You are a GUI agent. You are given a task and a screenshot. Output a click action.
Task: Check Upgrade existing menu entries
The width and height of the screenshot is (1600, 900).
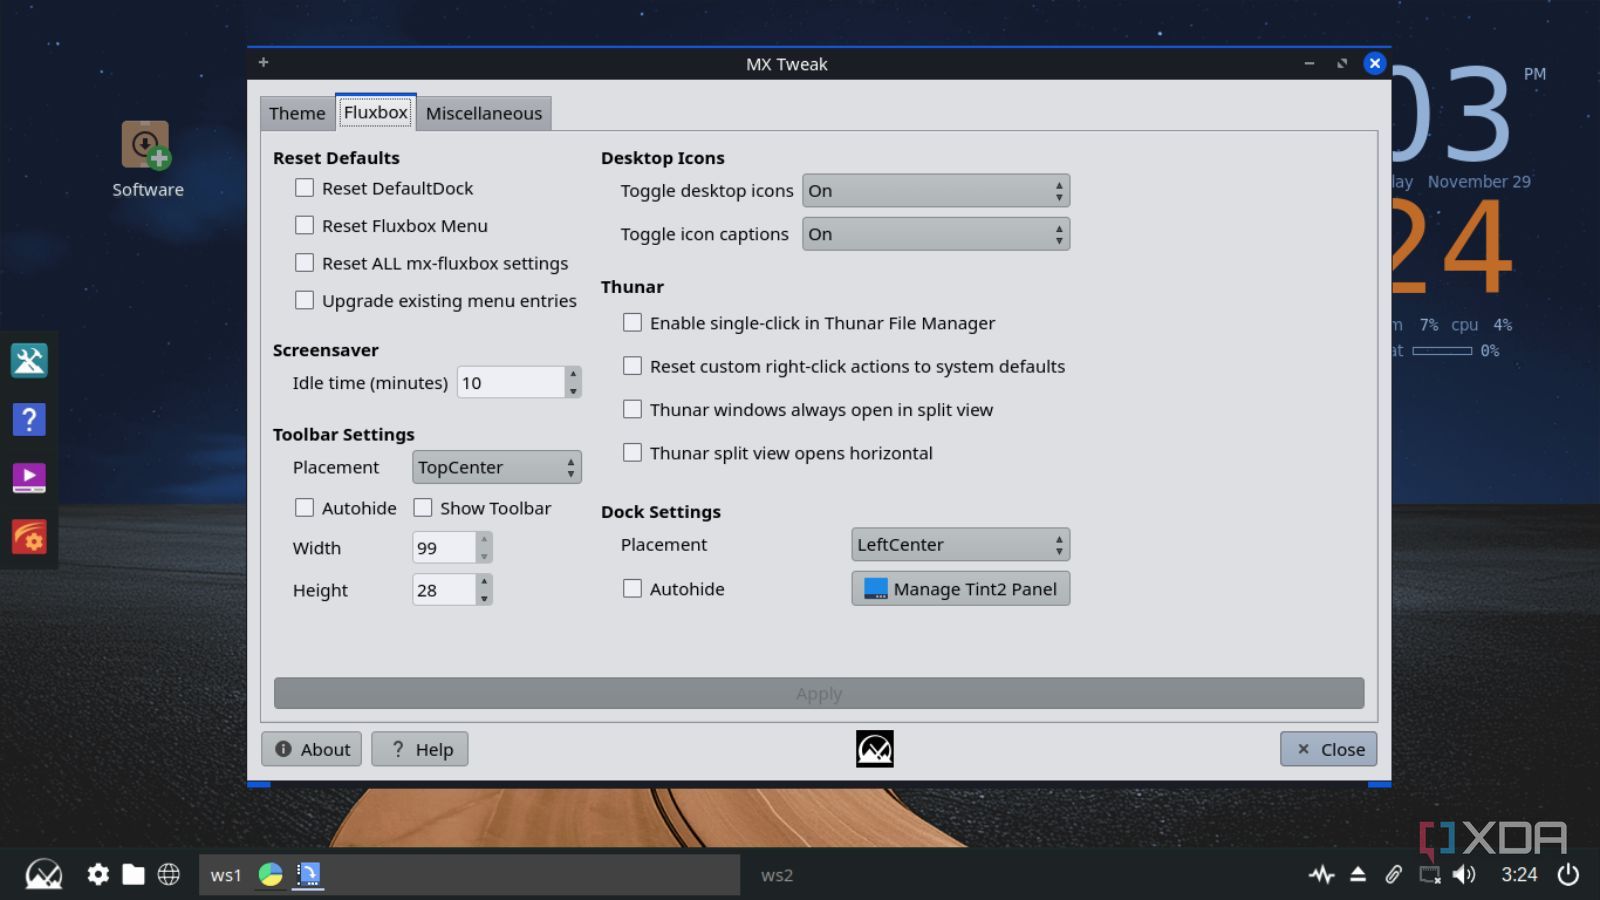[x=305, y=300]
